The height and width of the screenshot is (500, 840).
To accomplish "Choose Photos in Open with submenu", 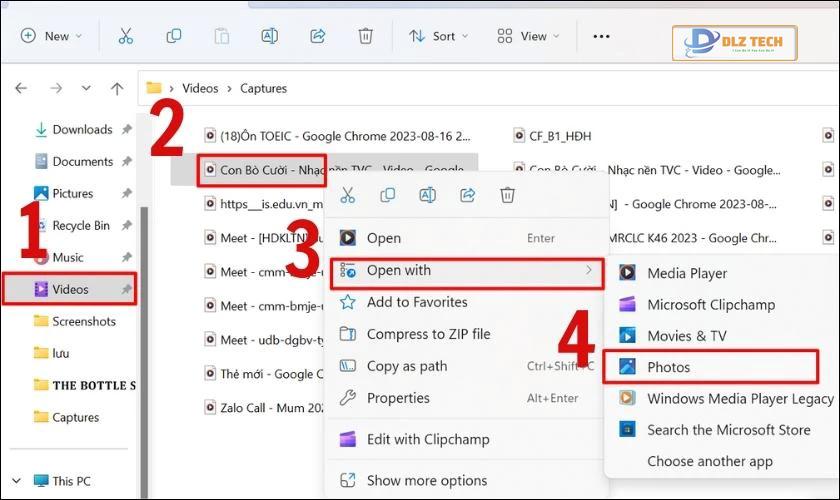I will tap(711, 367).
